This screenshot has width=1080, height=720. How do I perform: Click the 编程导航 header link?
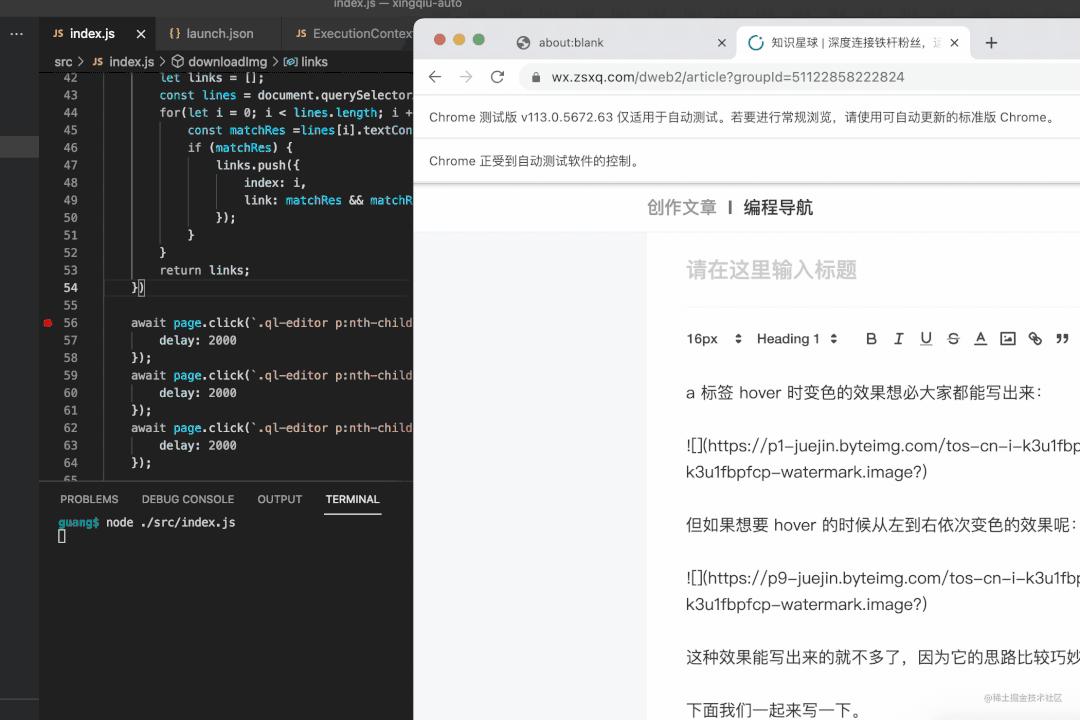778,207
